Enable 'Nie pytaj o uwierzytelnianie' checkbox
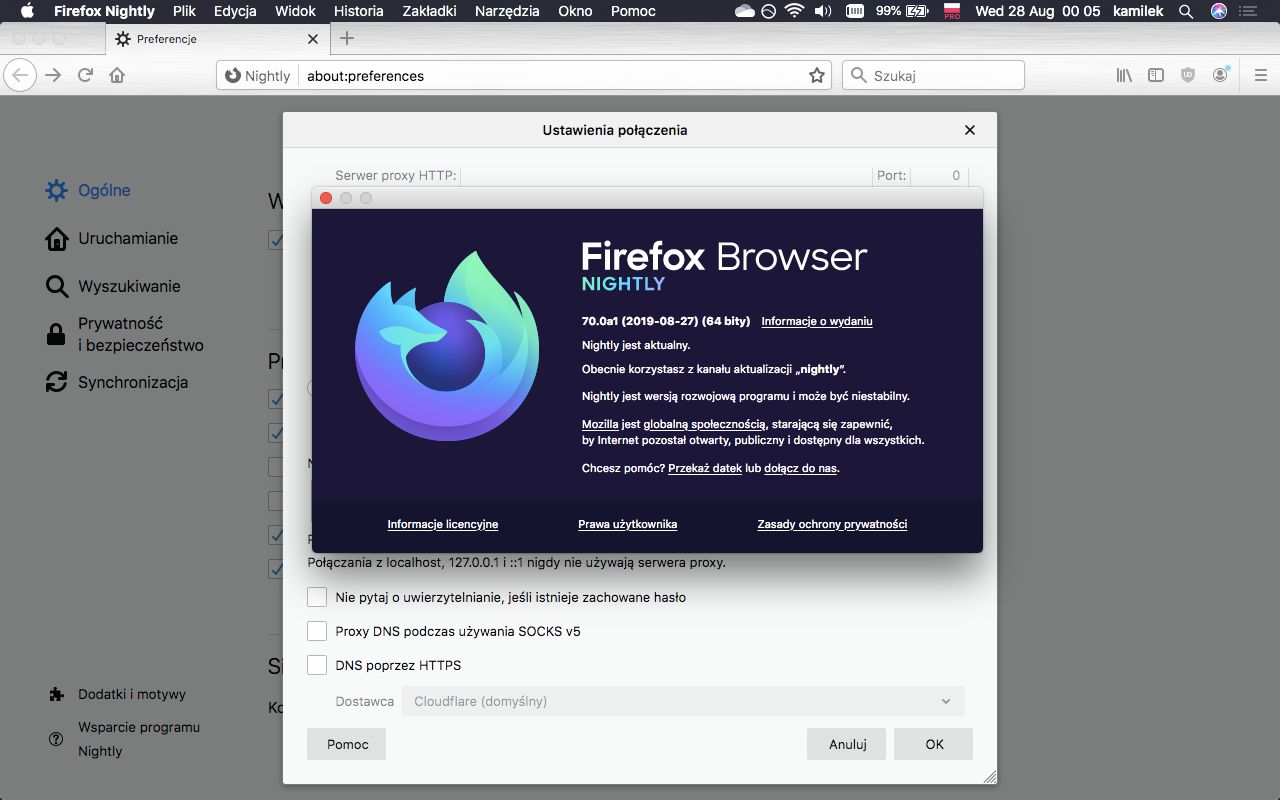Image resolution: width=1280 pixels, height=800 pixels. tap(317, 596)
